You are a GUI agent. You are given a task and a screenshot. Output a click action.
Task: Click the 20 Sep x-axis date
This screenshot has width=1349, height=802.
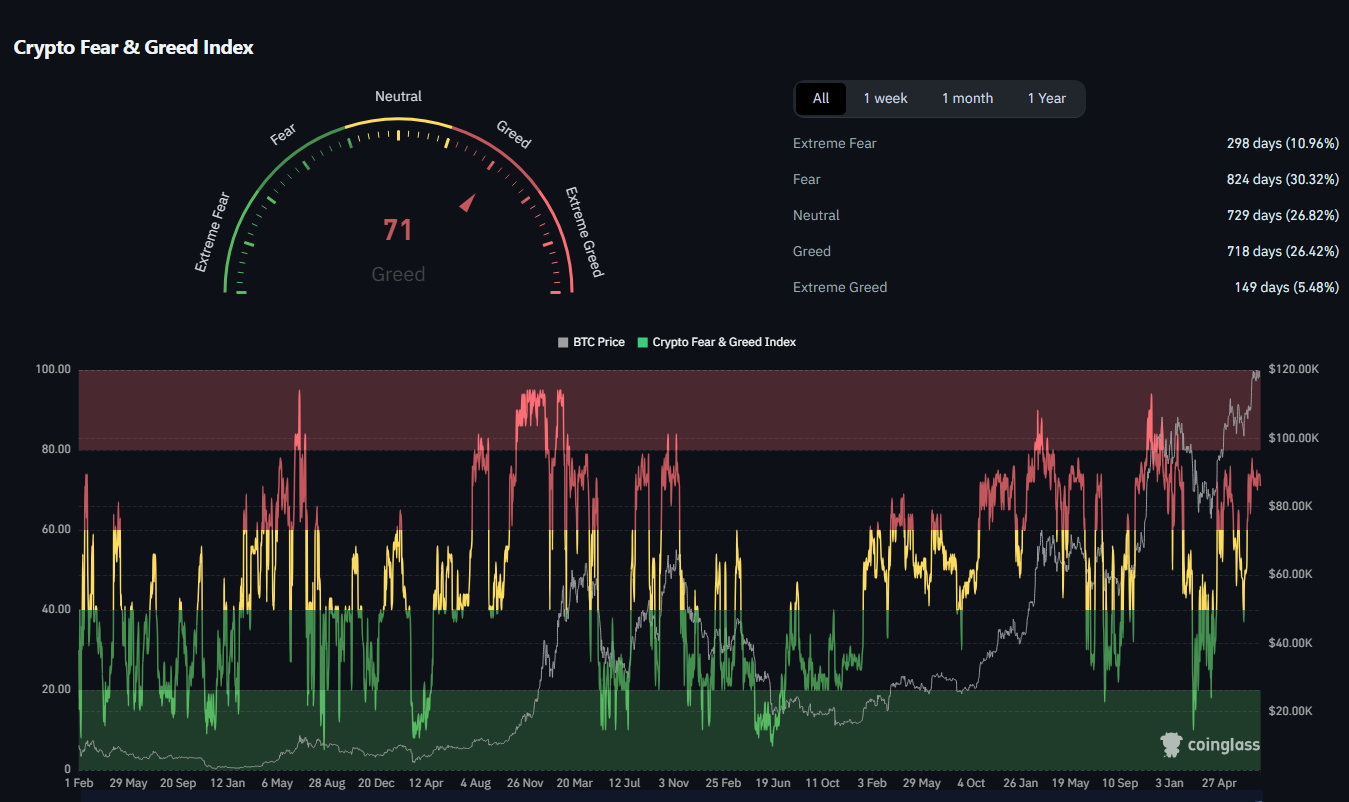coord(178,783)
